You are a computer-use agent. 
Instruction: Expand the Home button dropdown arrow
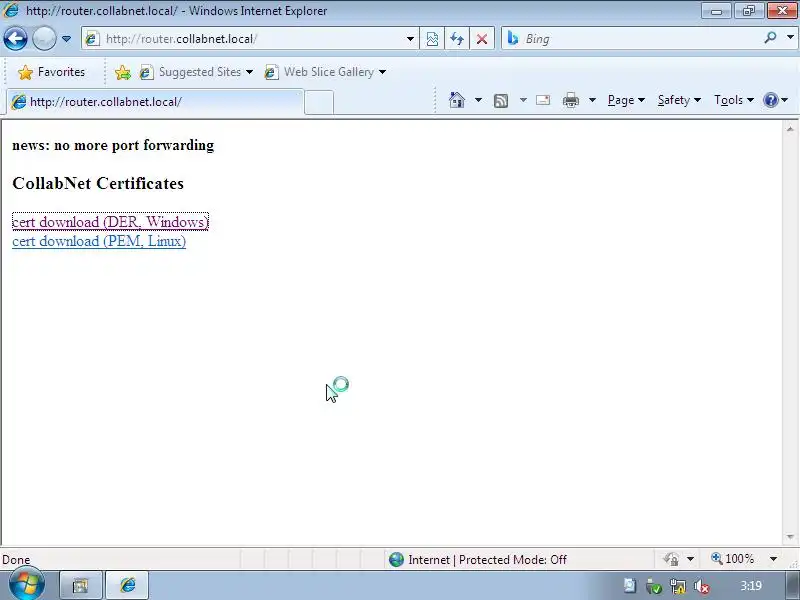pyautogui.click(x=478, y=100)
